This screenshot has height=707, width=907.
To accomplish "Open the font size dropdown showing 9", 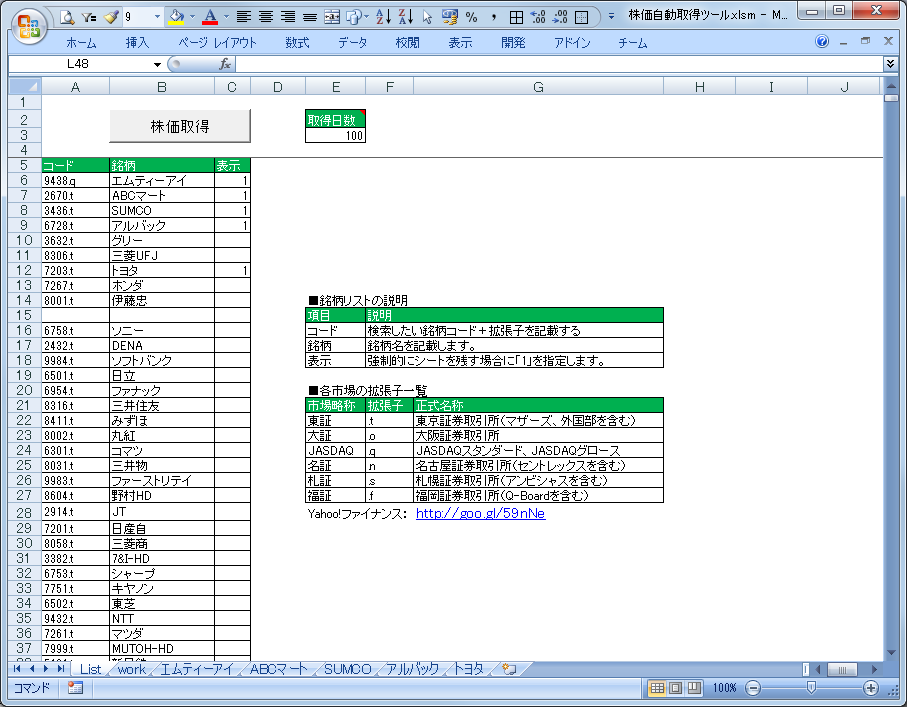I will click(157, 17).
